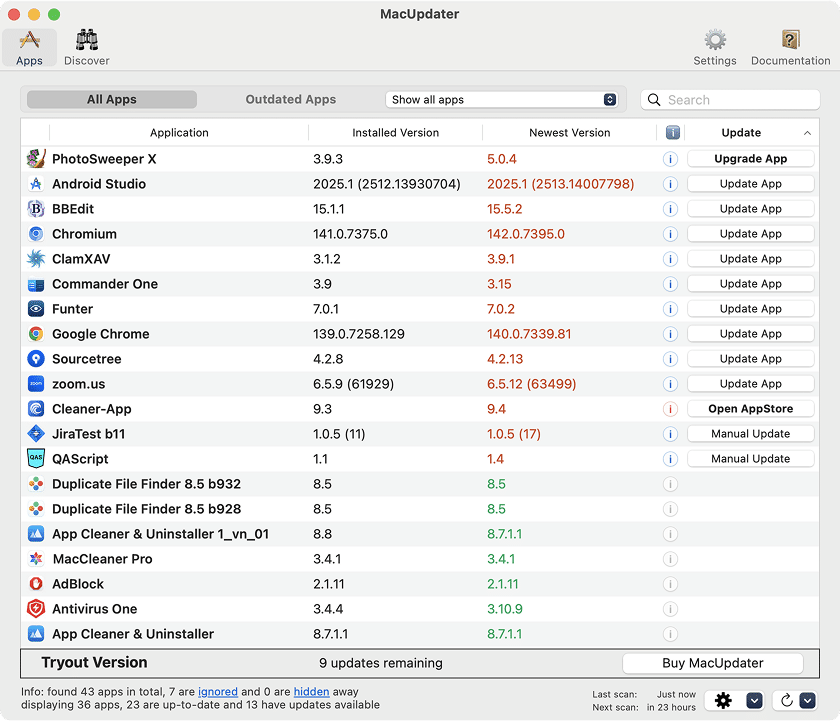
Task: Open the Discover binoculars view
Action: click(86, 47)
